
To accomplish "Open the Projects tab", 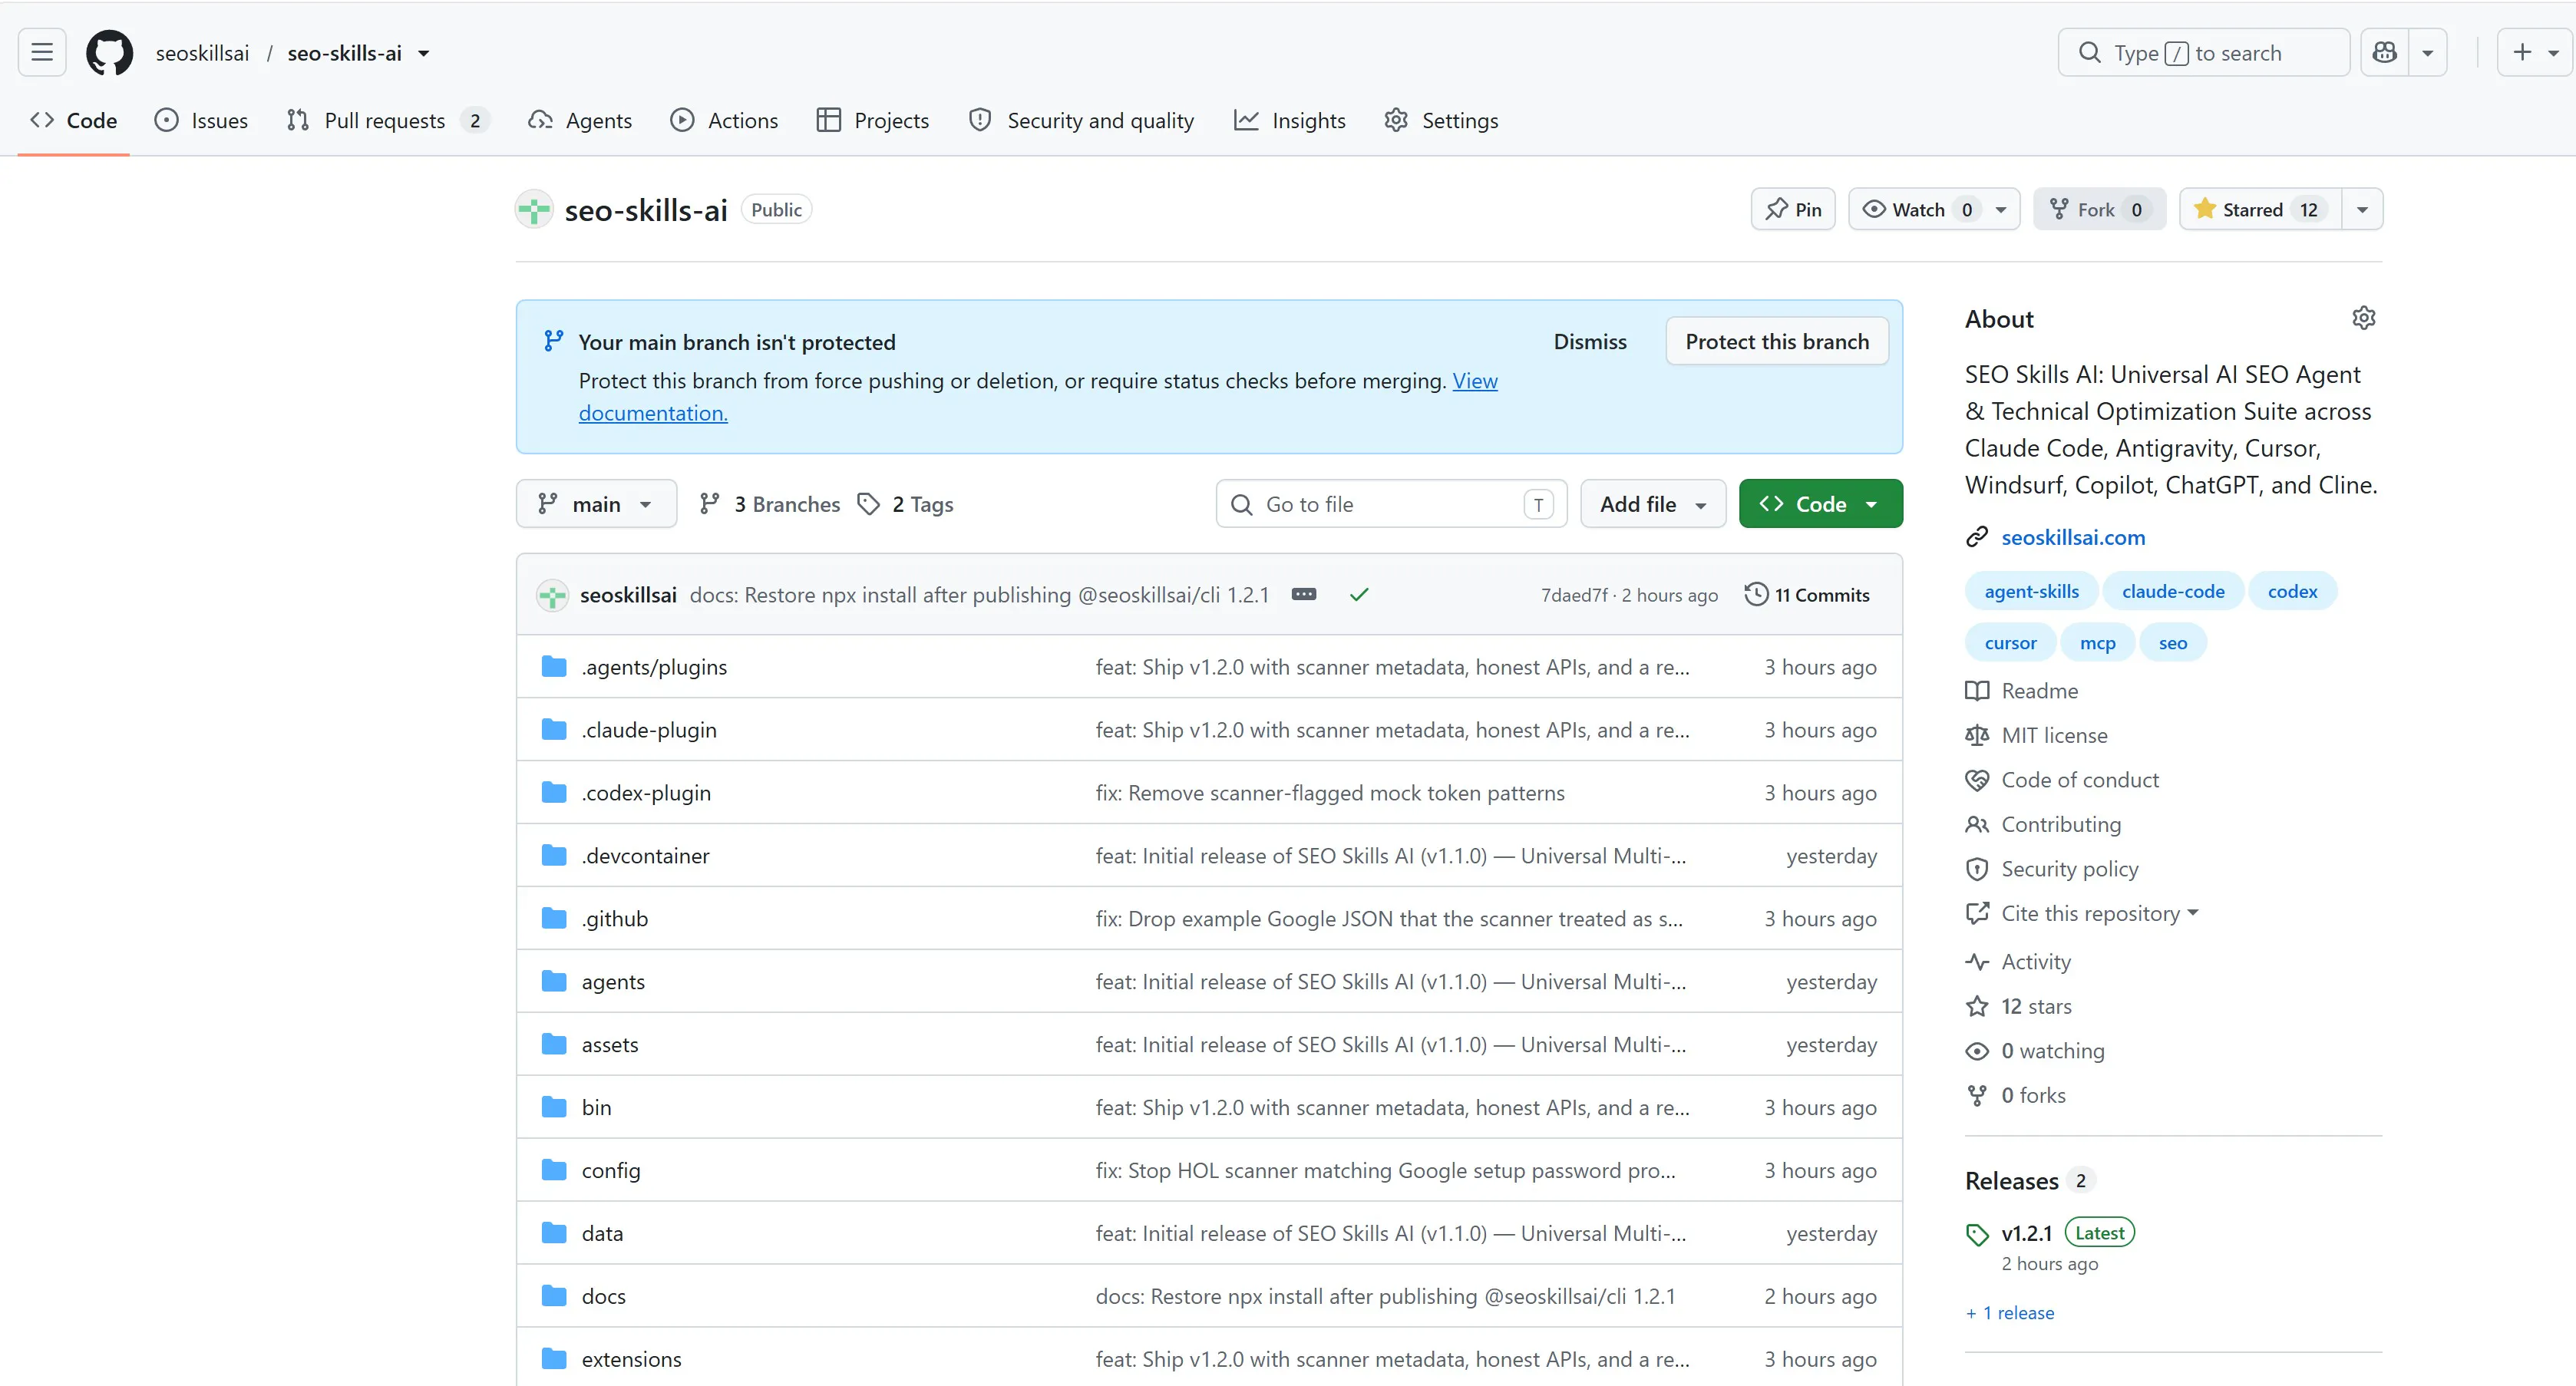I will 872,120.
